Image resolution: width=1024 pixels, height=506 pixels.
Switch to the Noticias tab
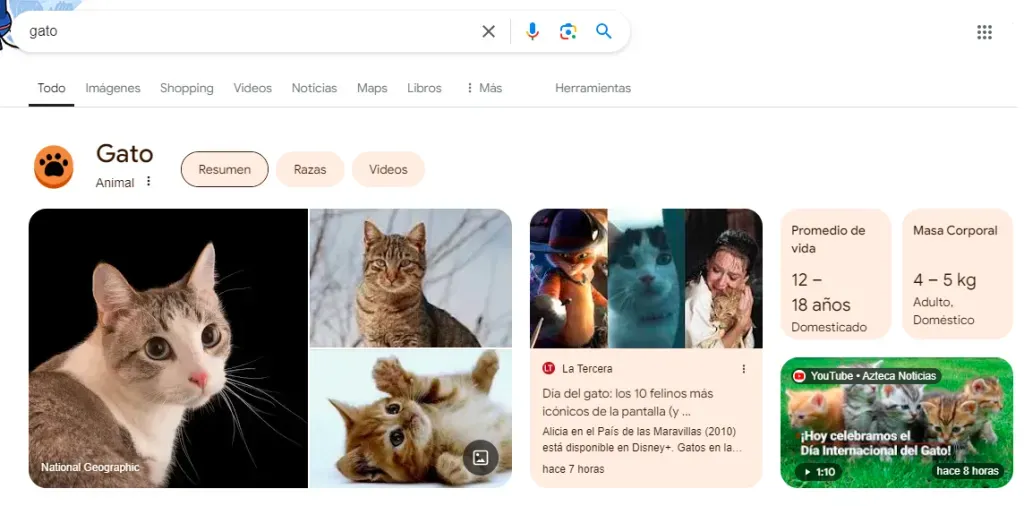pos(314,88)
